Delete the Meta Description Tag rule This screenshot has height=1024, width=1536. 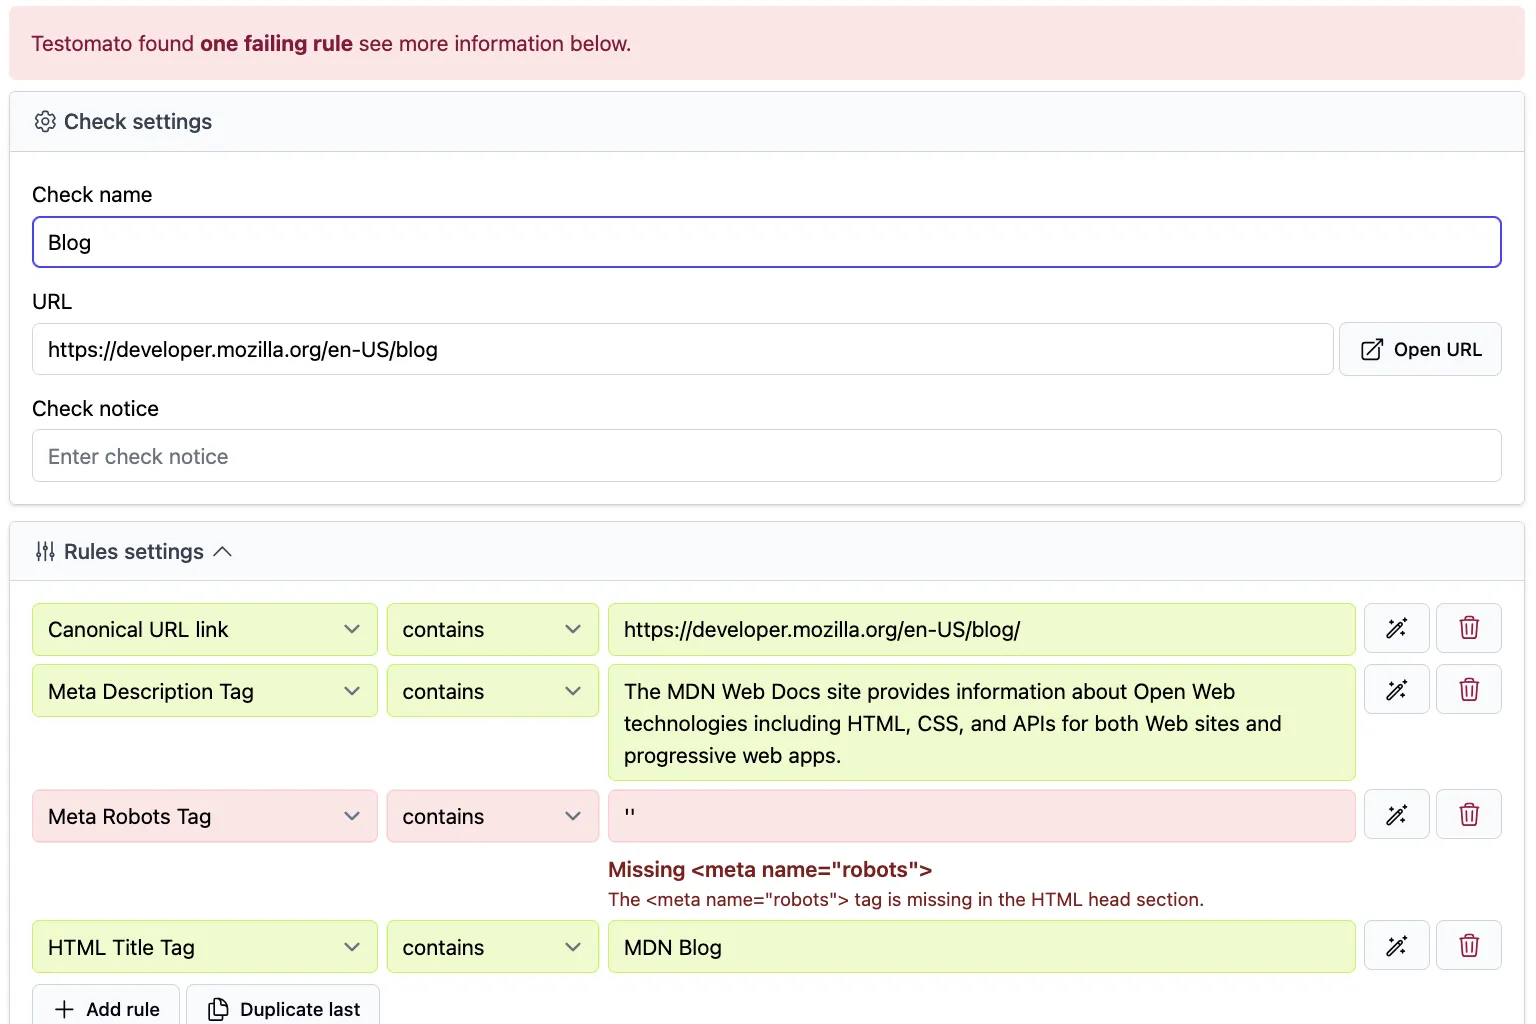point(1468,689)
